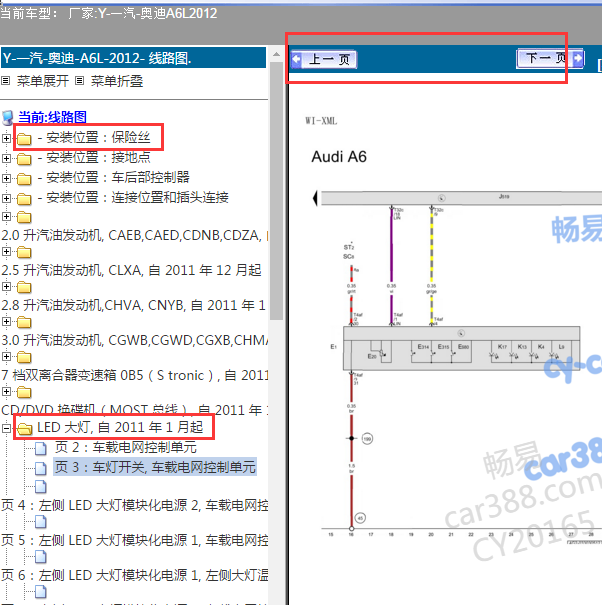
Task: Expand the 3.0 升汽油发动机 folder node
Action: click(x=6, y=321)
